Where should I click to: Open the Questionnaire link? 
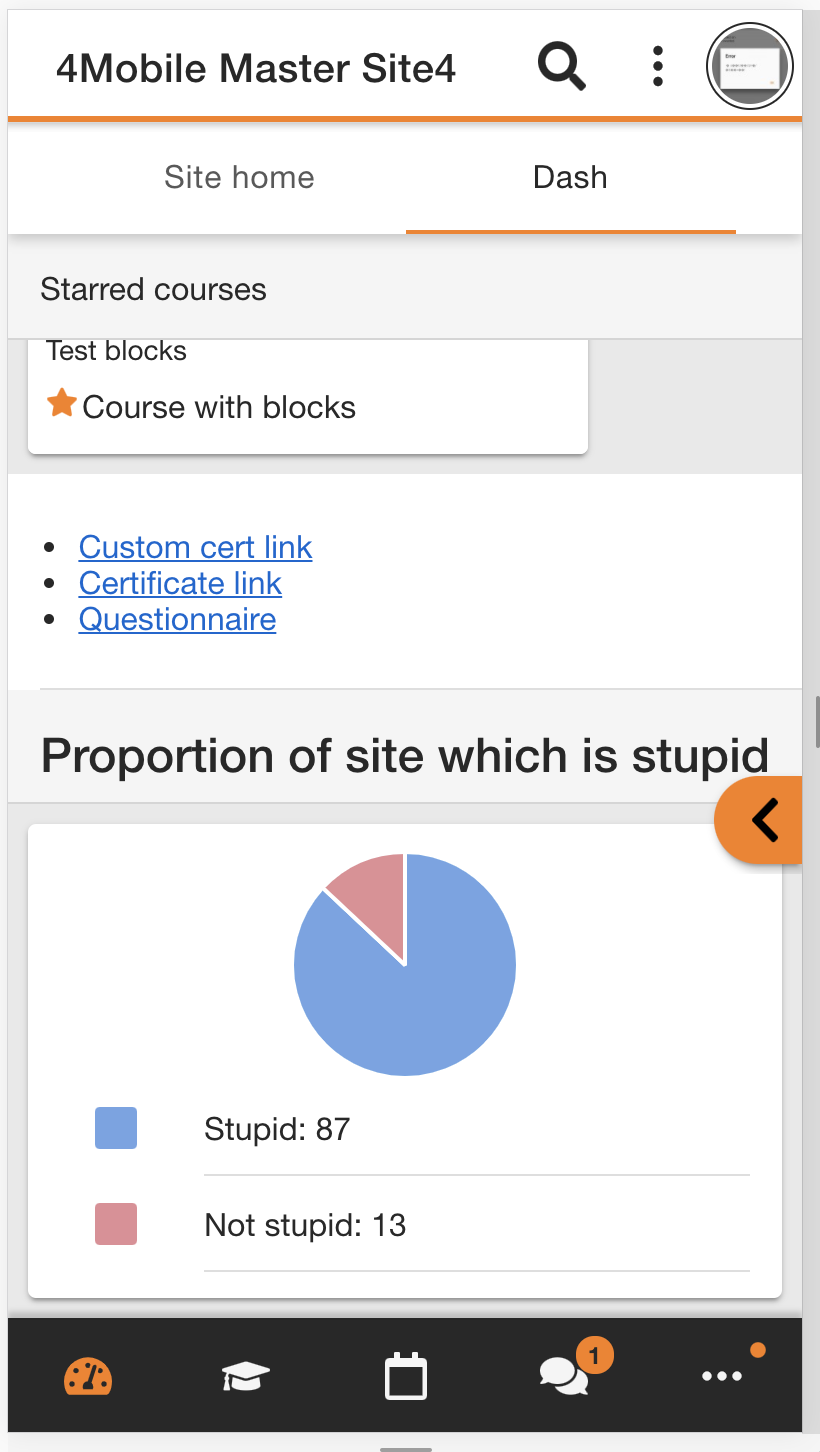(x=177, y=619)
